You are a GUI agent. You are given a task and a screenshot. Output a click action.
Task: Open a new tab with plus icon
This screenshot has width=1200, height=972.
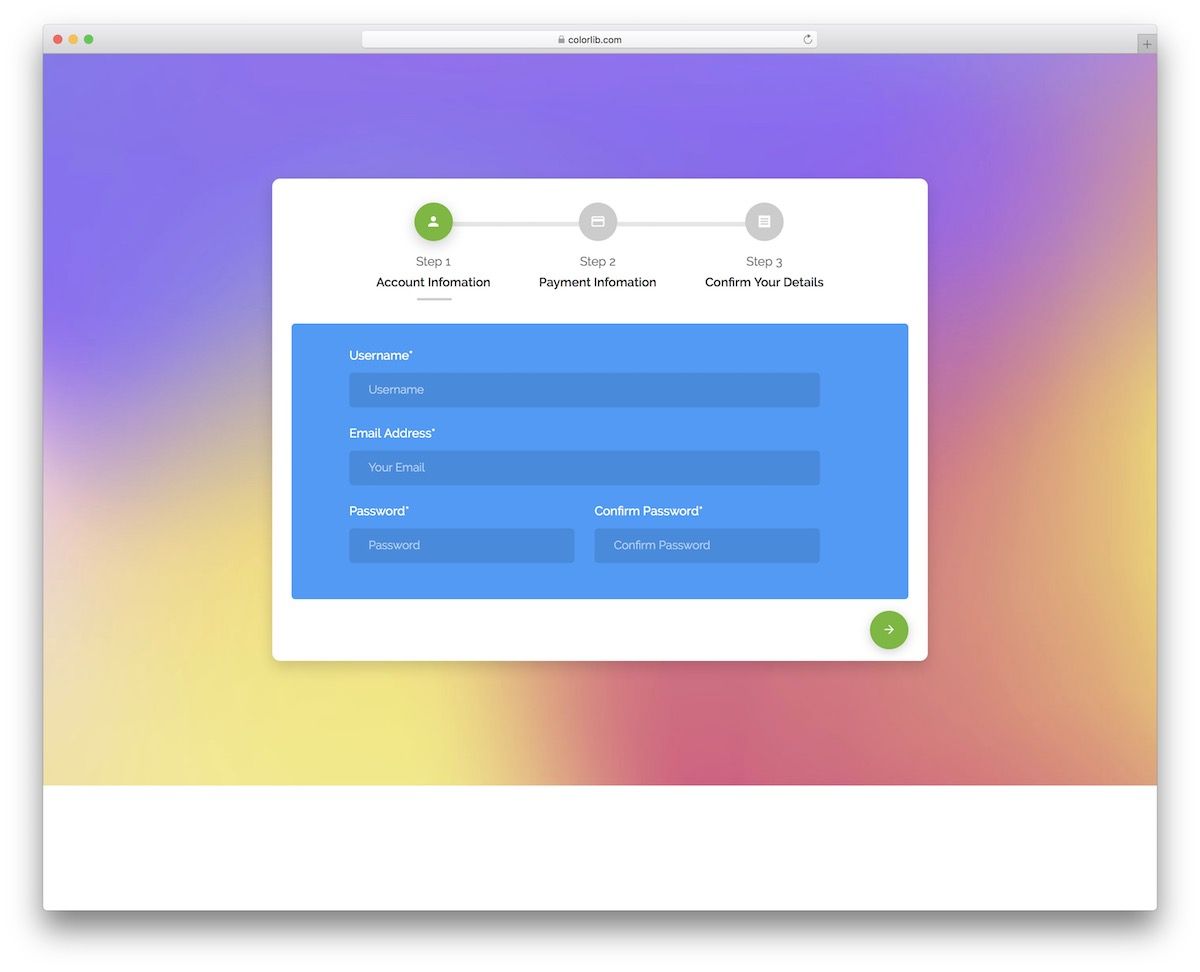[x=1147, y=44]
